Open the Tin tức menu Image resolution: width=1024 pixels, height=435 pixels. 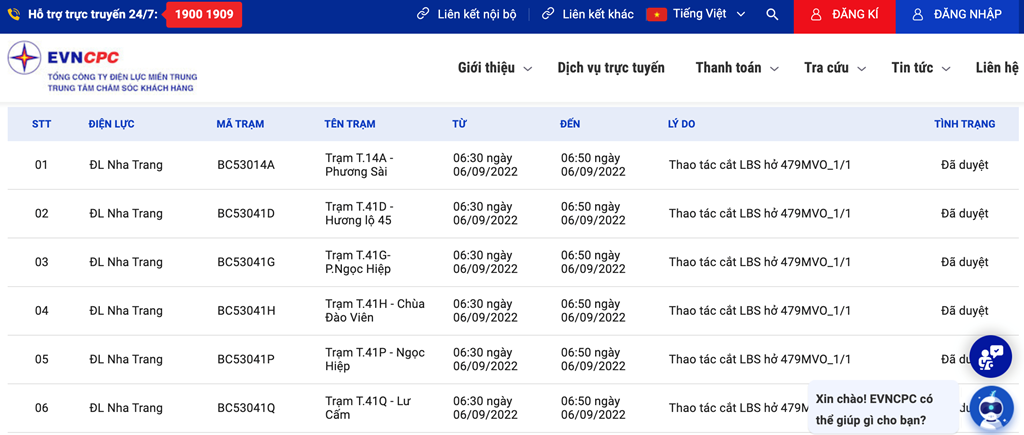click(920, 68)
